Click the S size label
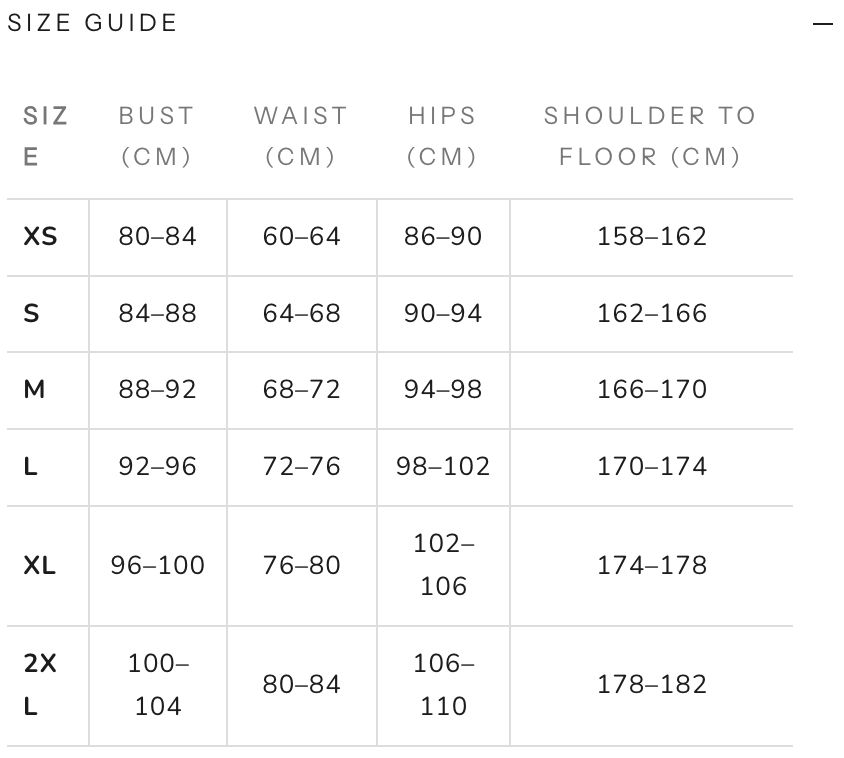The image size is (844, 758). [31, 313]
